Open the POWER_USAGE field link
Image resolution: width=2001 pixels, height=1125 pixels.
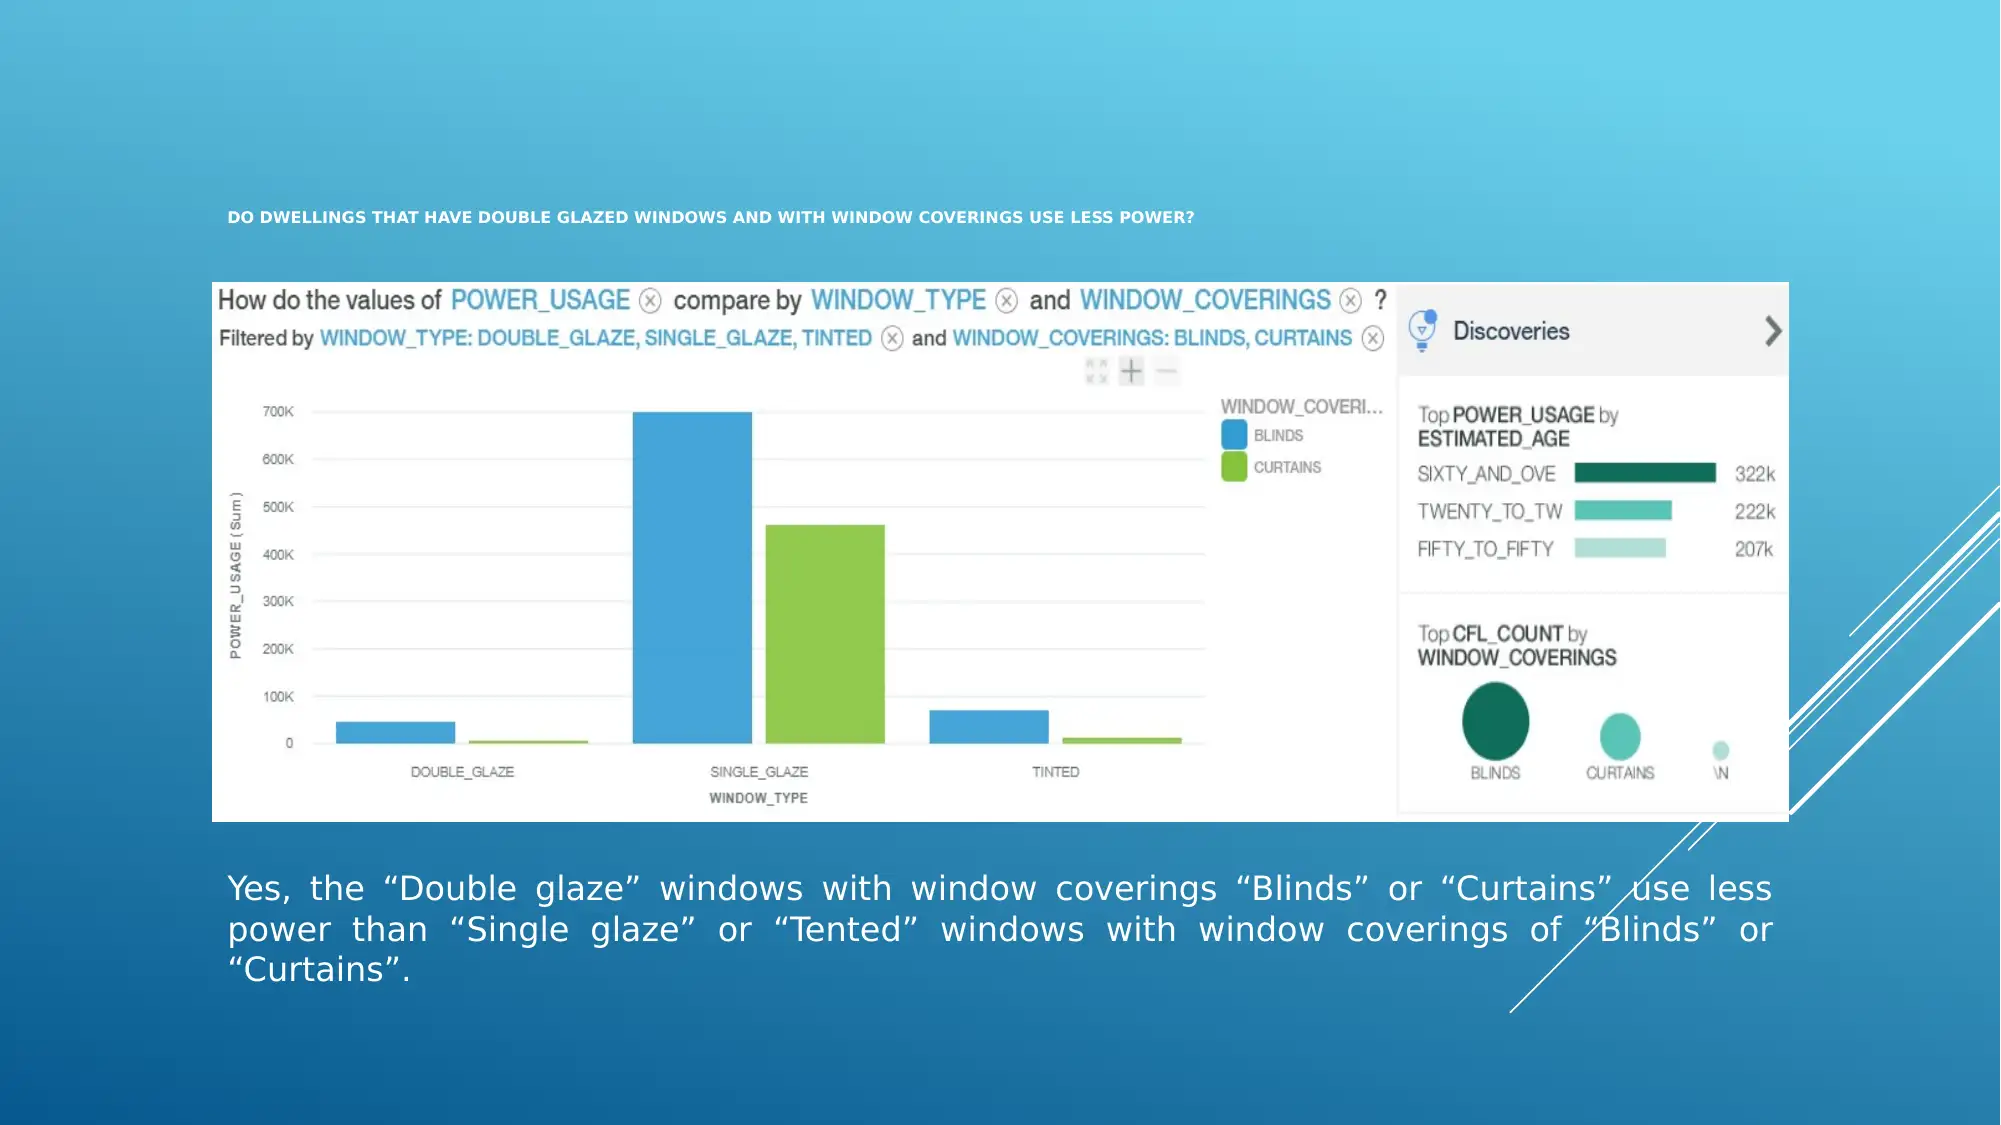pyautogui.click(x=540, y=300)
